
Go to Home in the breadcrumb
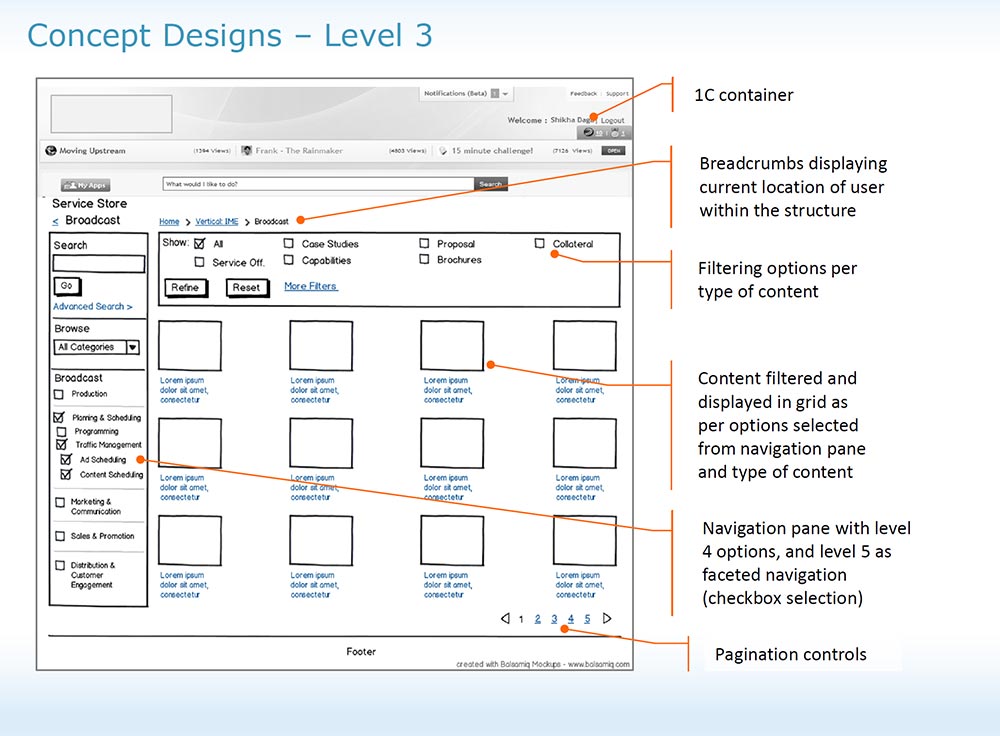[x=169, y=221]
